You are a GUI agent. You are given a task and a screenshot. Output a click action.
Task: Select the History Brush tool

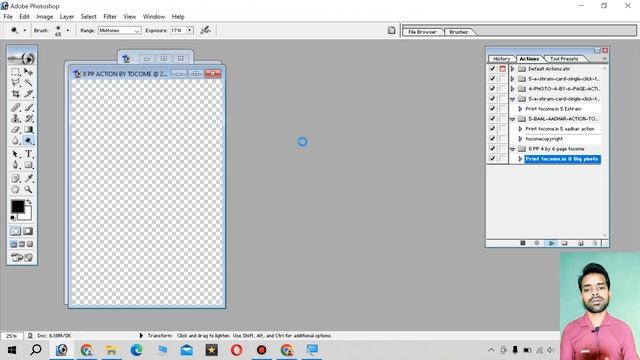pyautogui.click(x=28, y=118)
